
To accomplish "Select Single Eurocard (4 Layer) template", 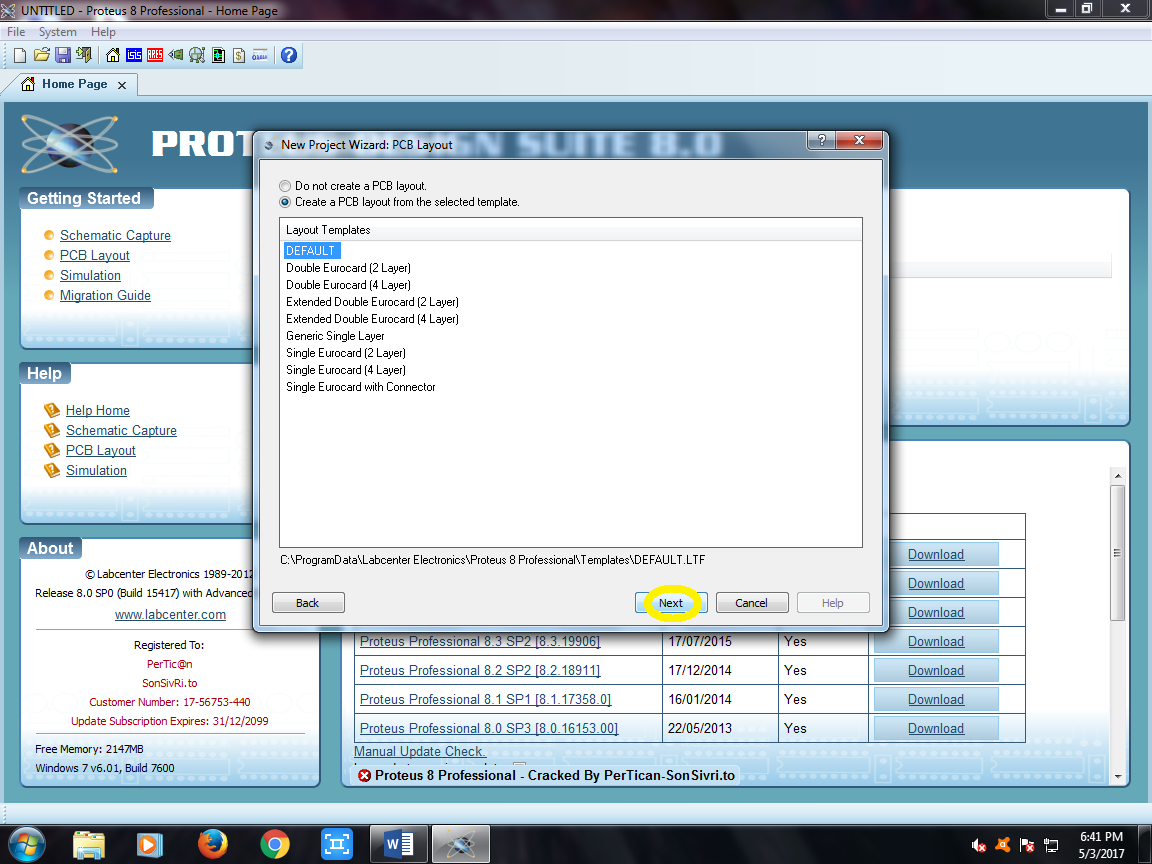I will pyautogui.click(x=346, y=370).
